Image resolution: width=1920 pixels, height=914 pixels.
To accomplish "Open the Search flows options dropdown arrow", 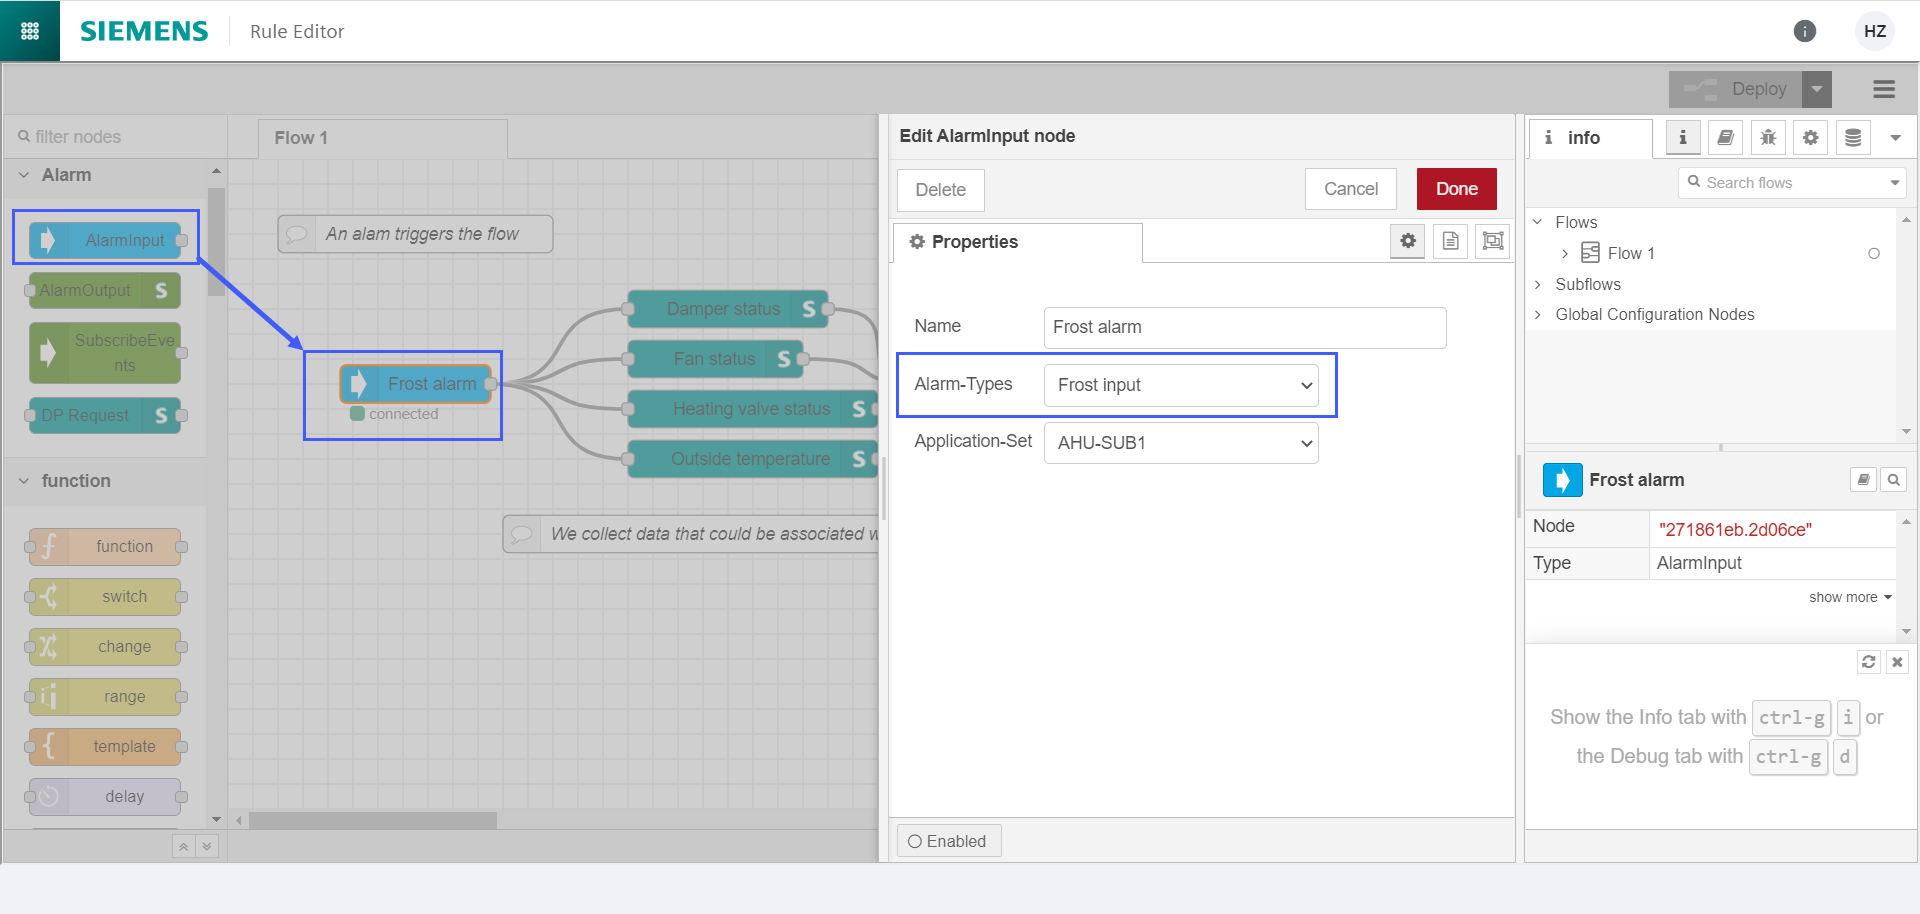I will point(1894,183).
